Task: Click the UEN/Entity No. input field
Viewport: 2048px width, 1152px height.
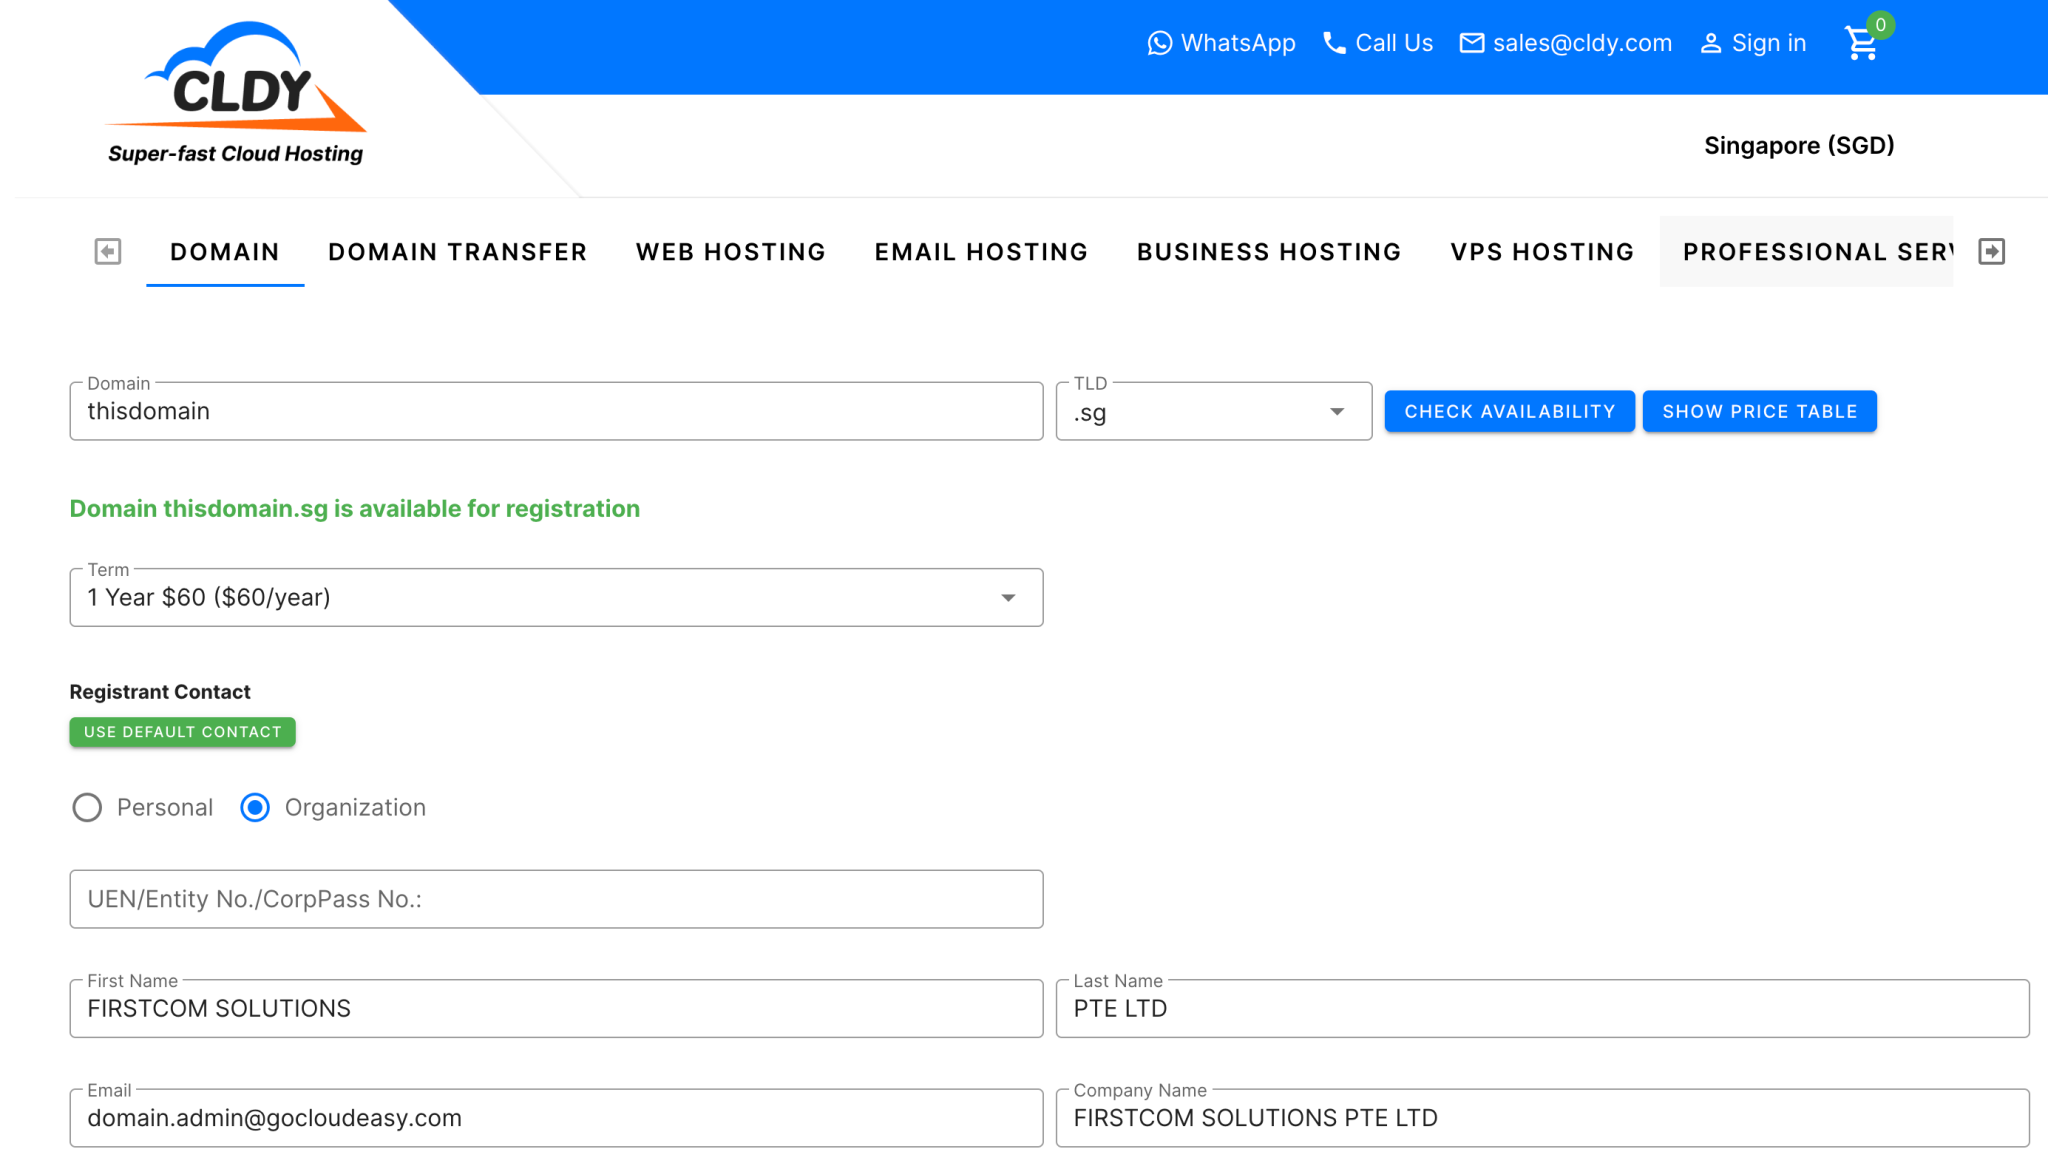Action: click(x=556, y=899)
